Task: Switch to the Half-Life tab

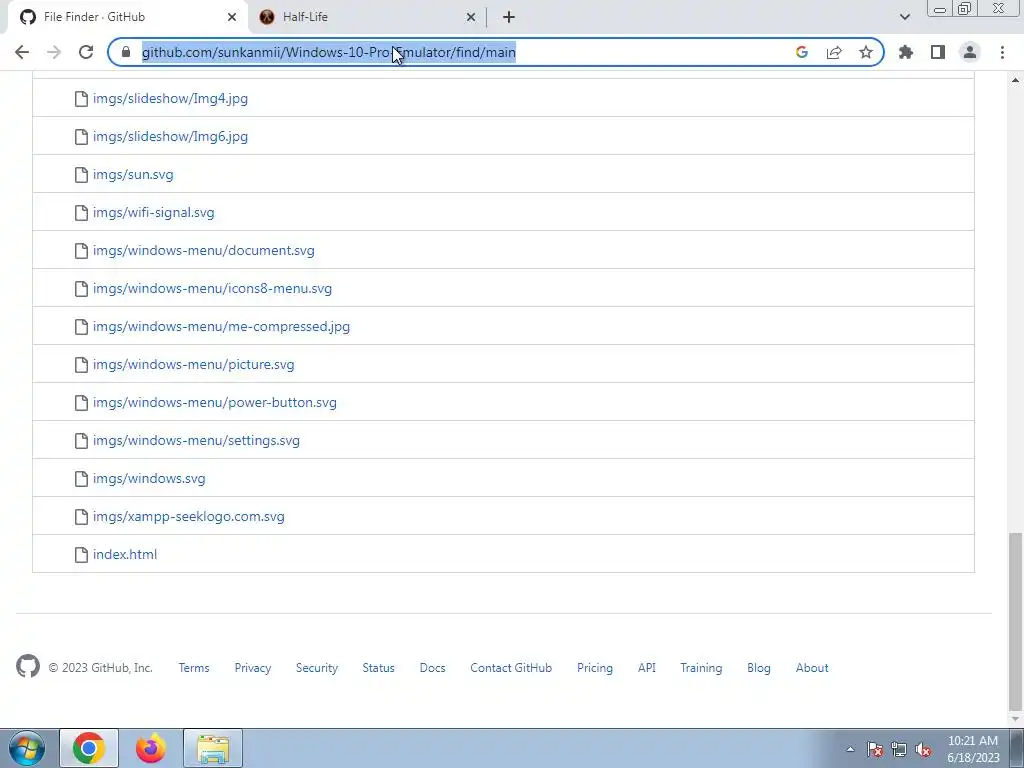Action: coord(366,17)
